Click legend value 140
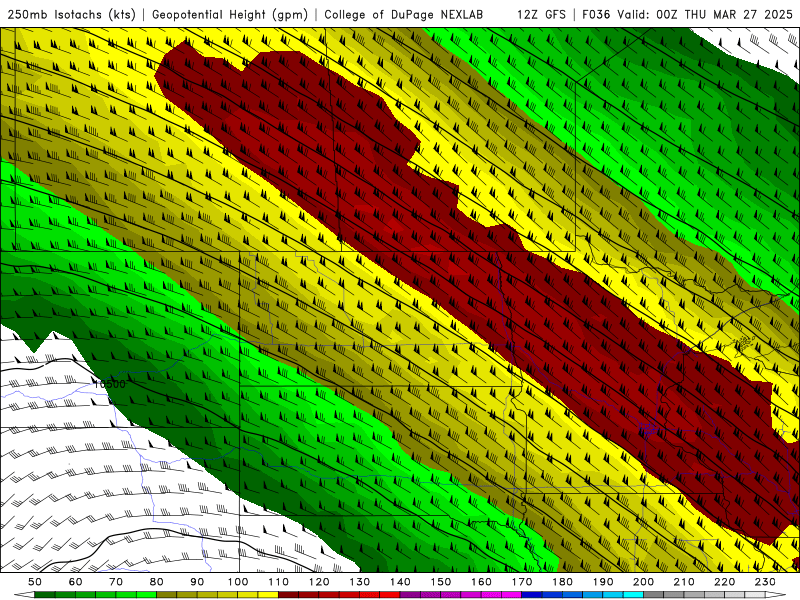 400,582
